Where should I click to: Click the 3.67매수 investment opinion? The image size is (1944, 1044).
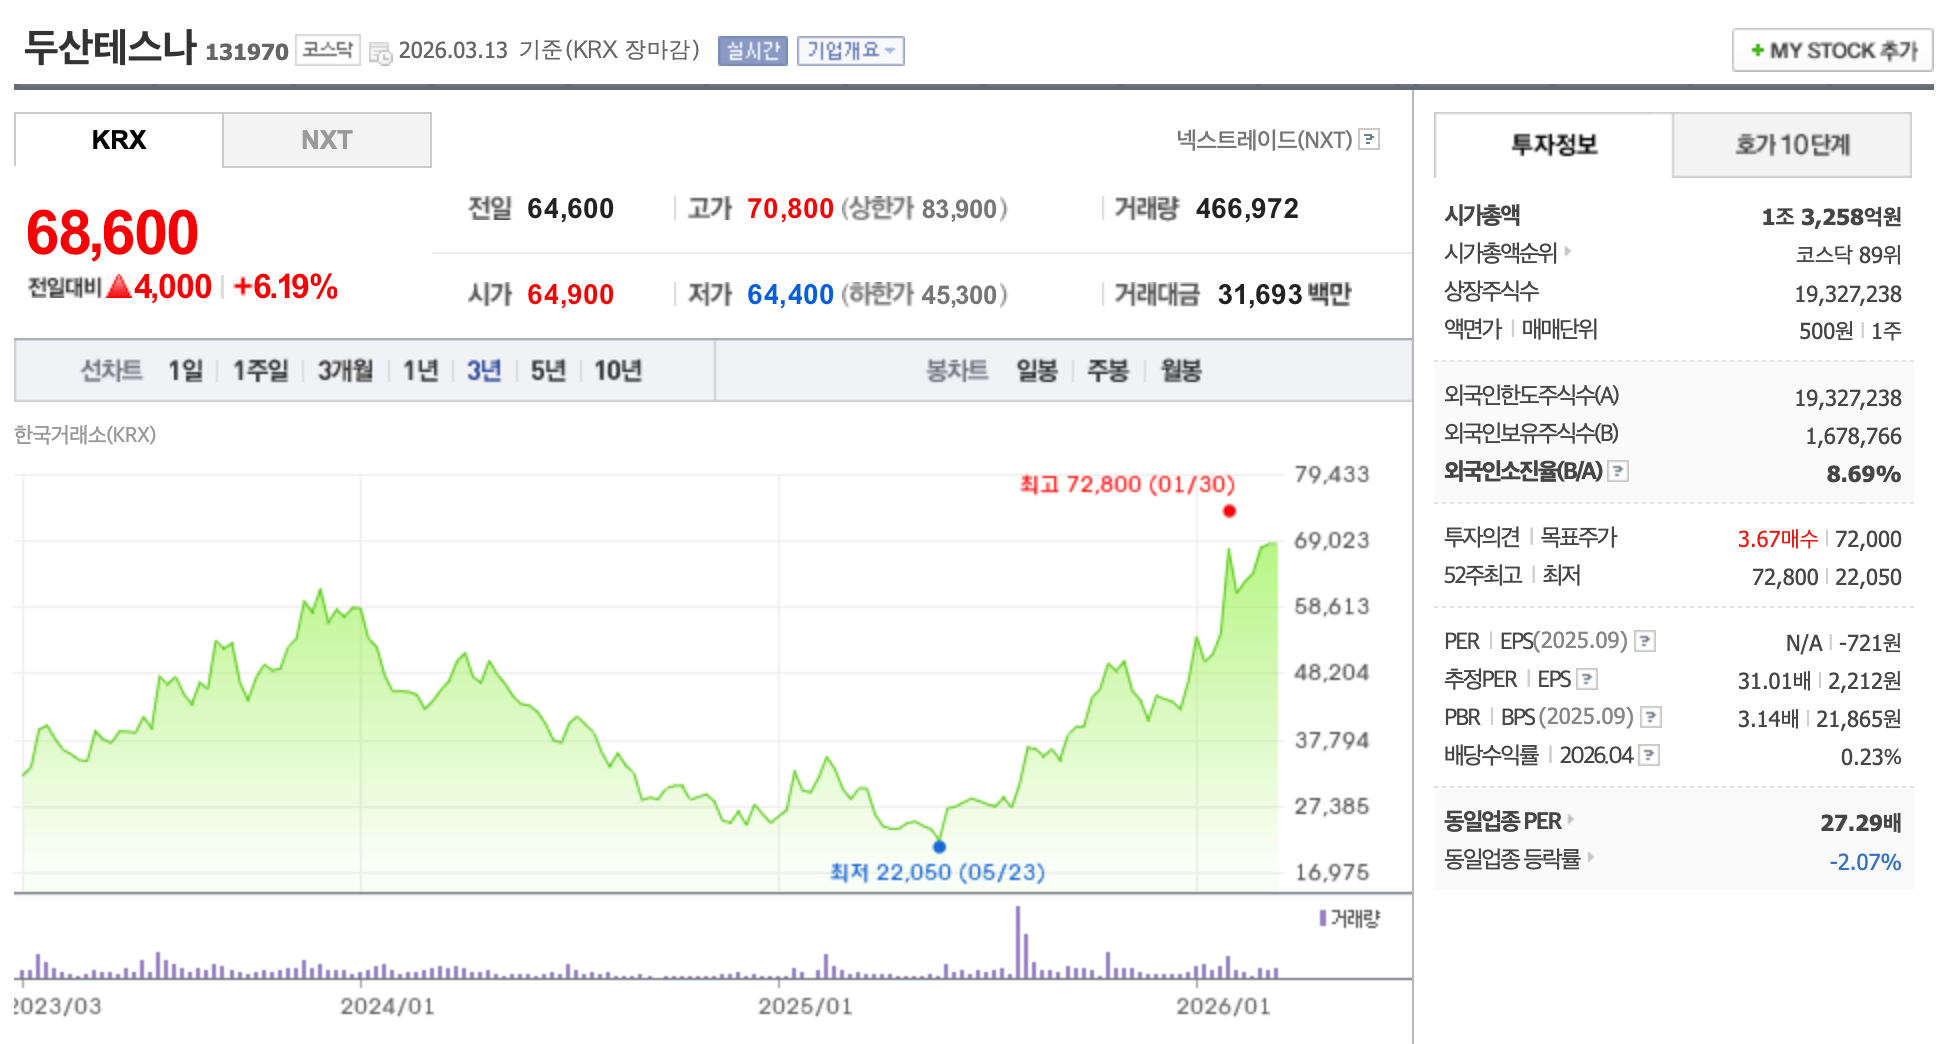pyautogui.click(x=1778, y=539)
